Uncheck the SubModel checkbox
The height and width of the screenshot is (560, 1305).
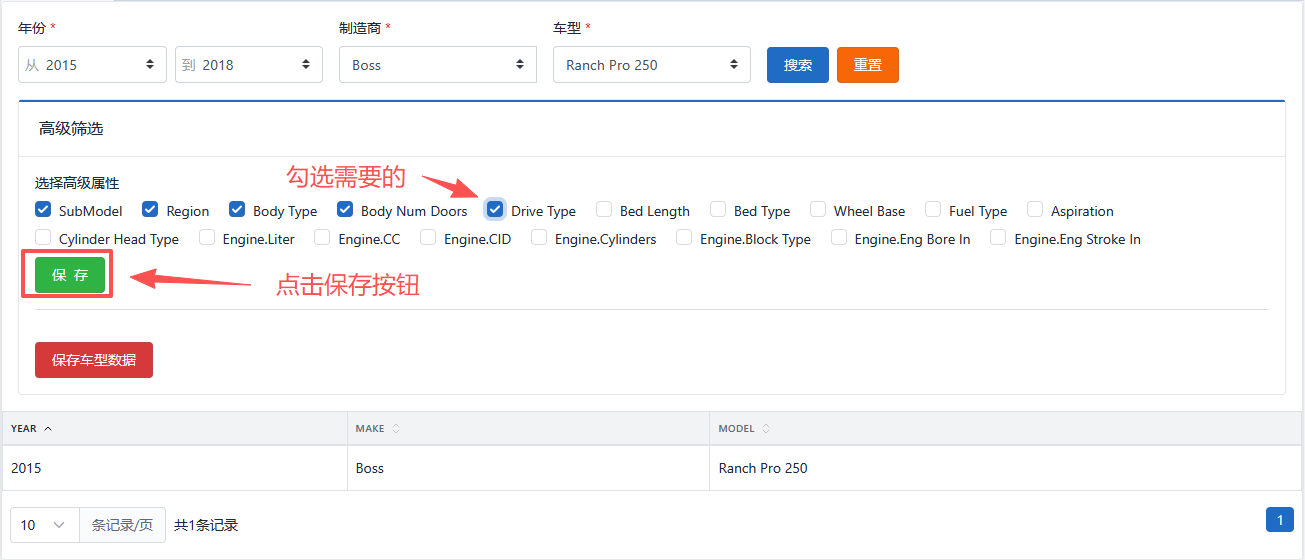point(43,210)
